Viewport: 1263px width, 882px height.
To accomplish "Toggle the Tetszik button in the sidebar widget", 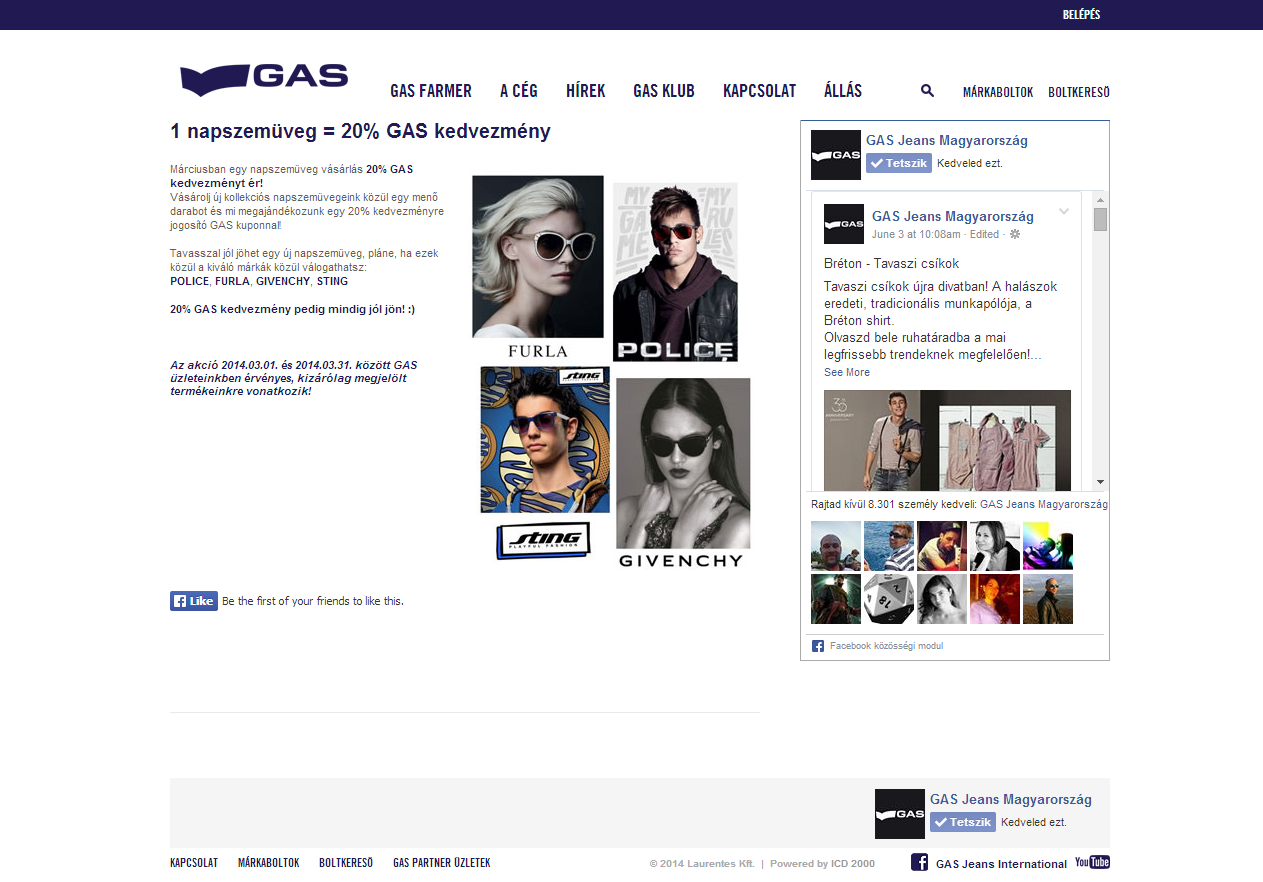I will click(898, 163).
